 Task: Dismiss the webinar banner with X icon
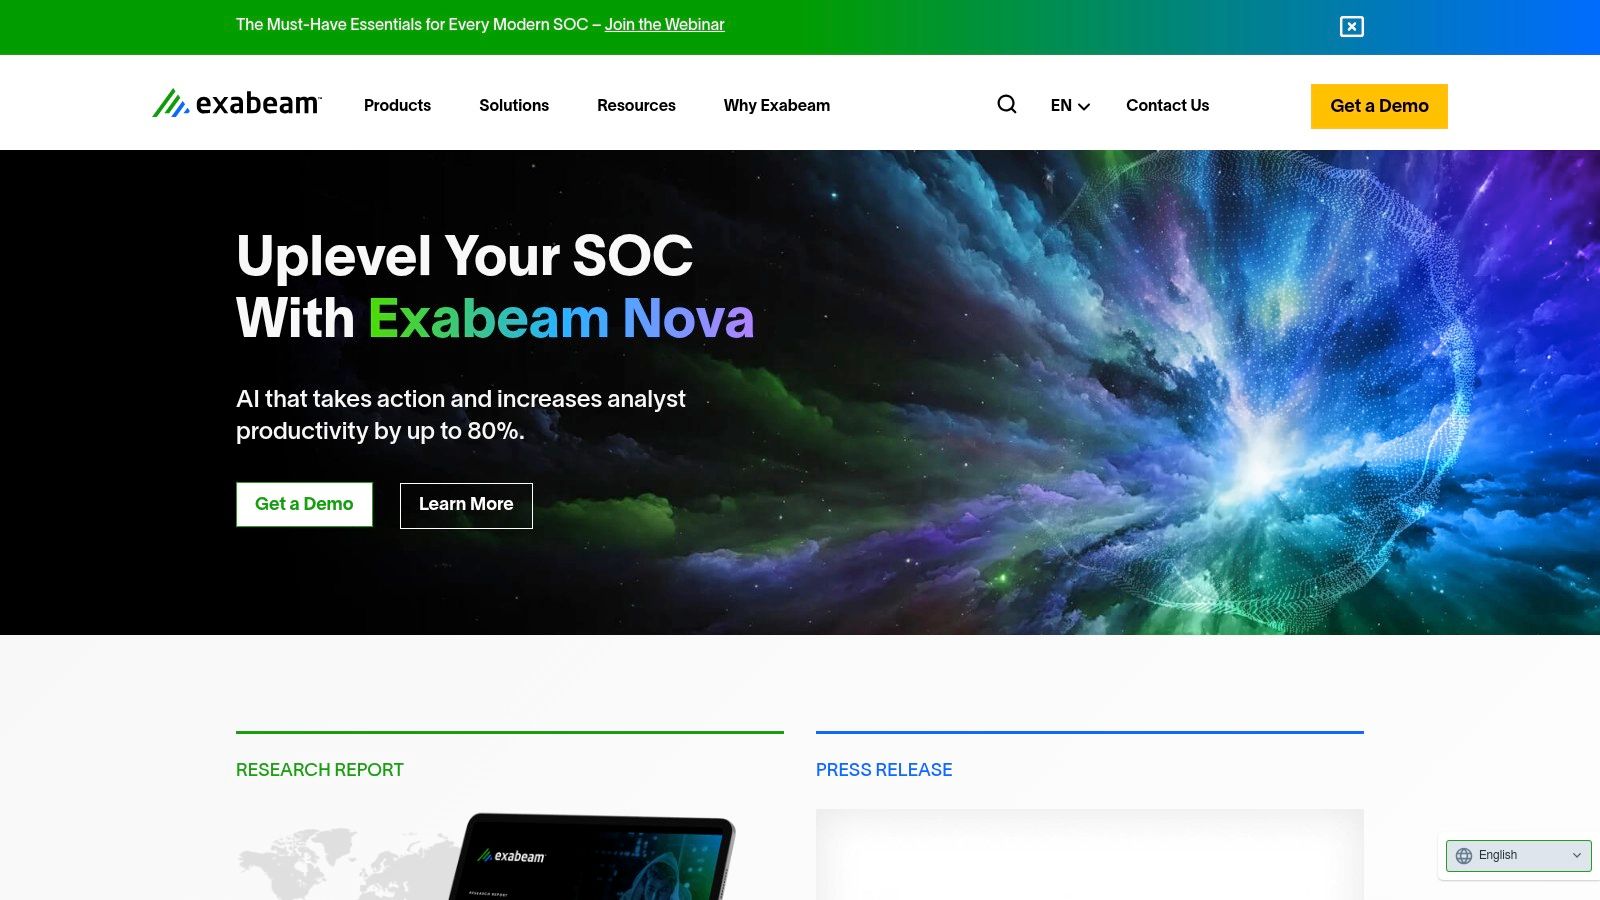1352,27
